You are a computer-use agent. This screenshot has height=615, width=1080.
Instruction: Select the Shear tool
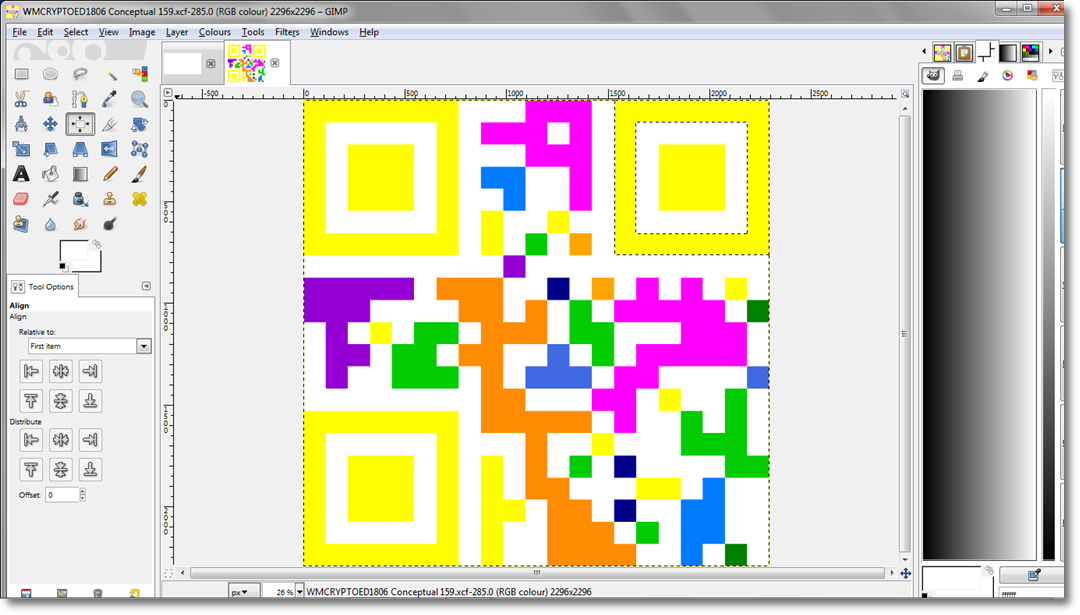tap(50, 149)
